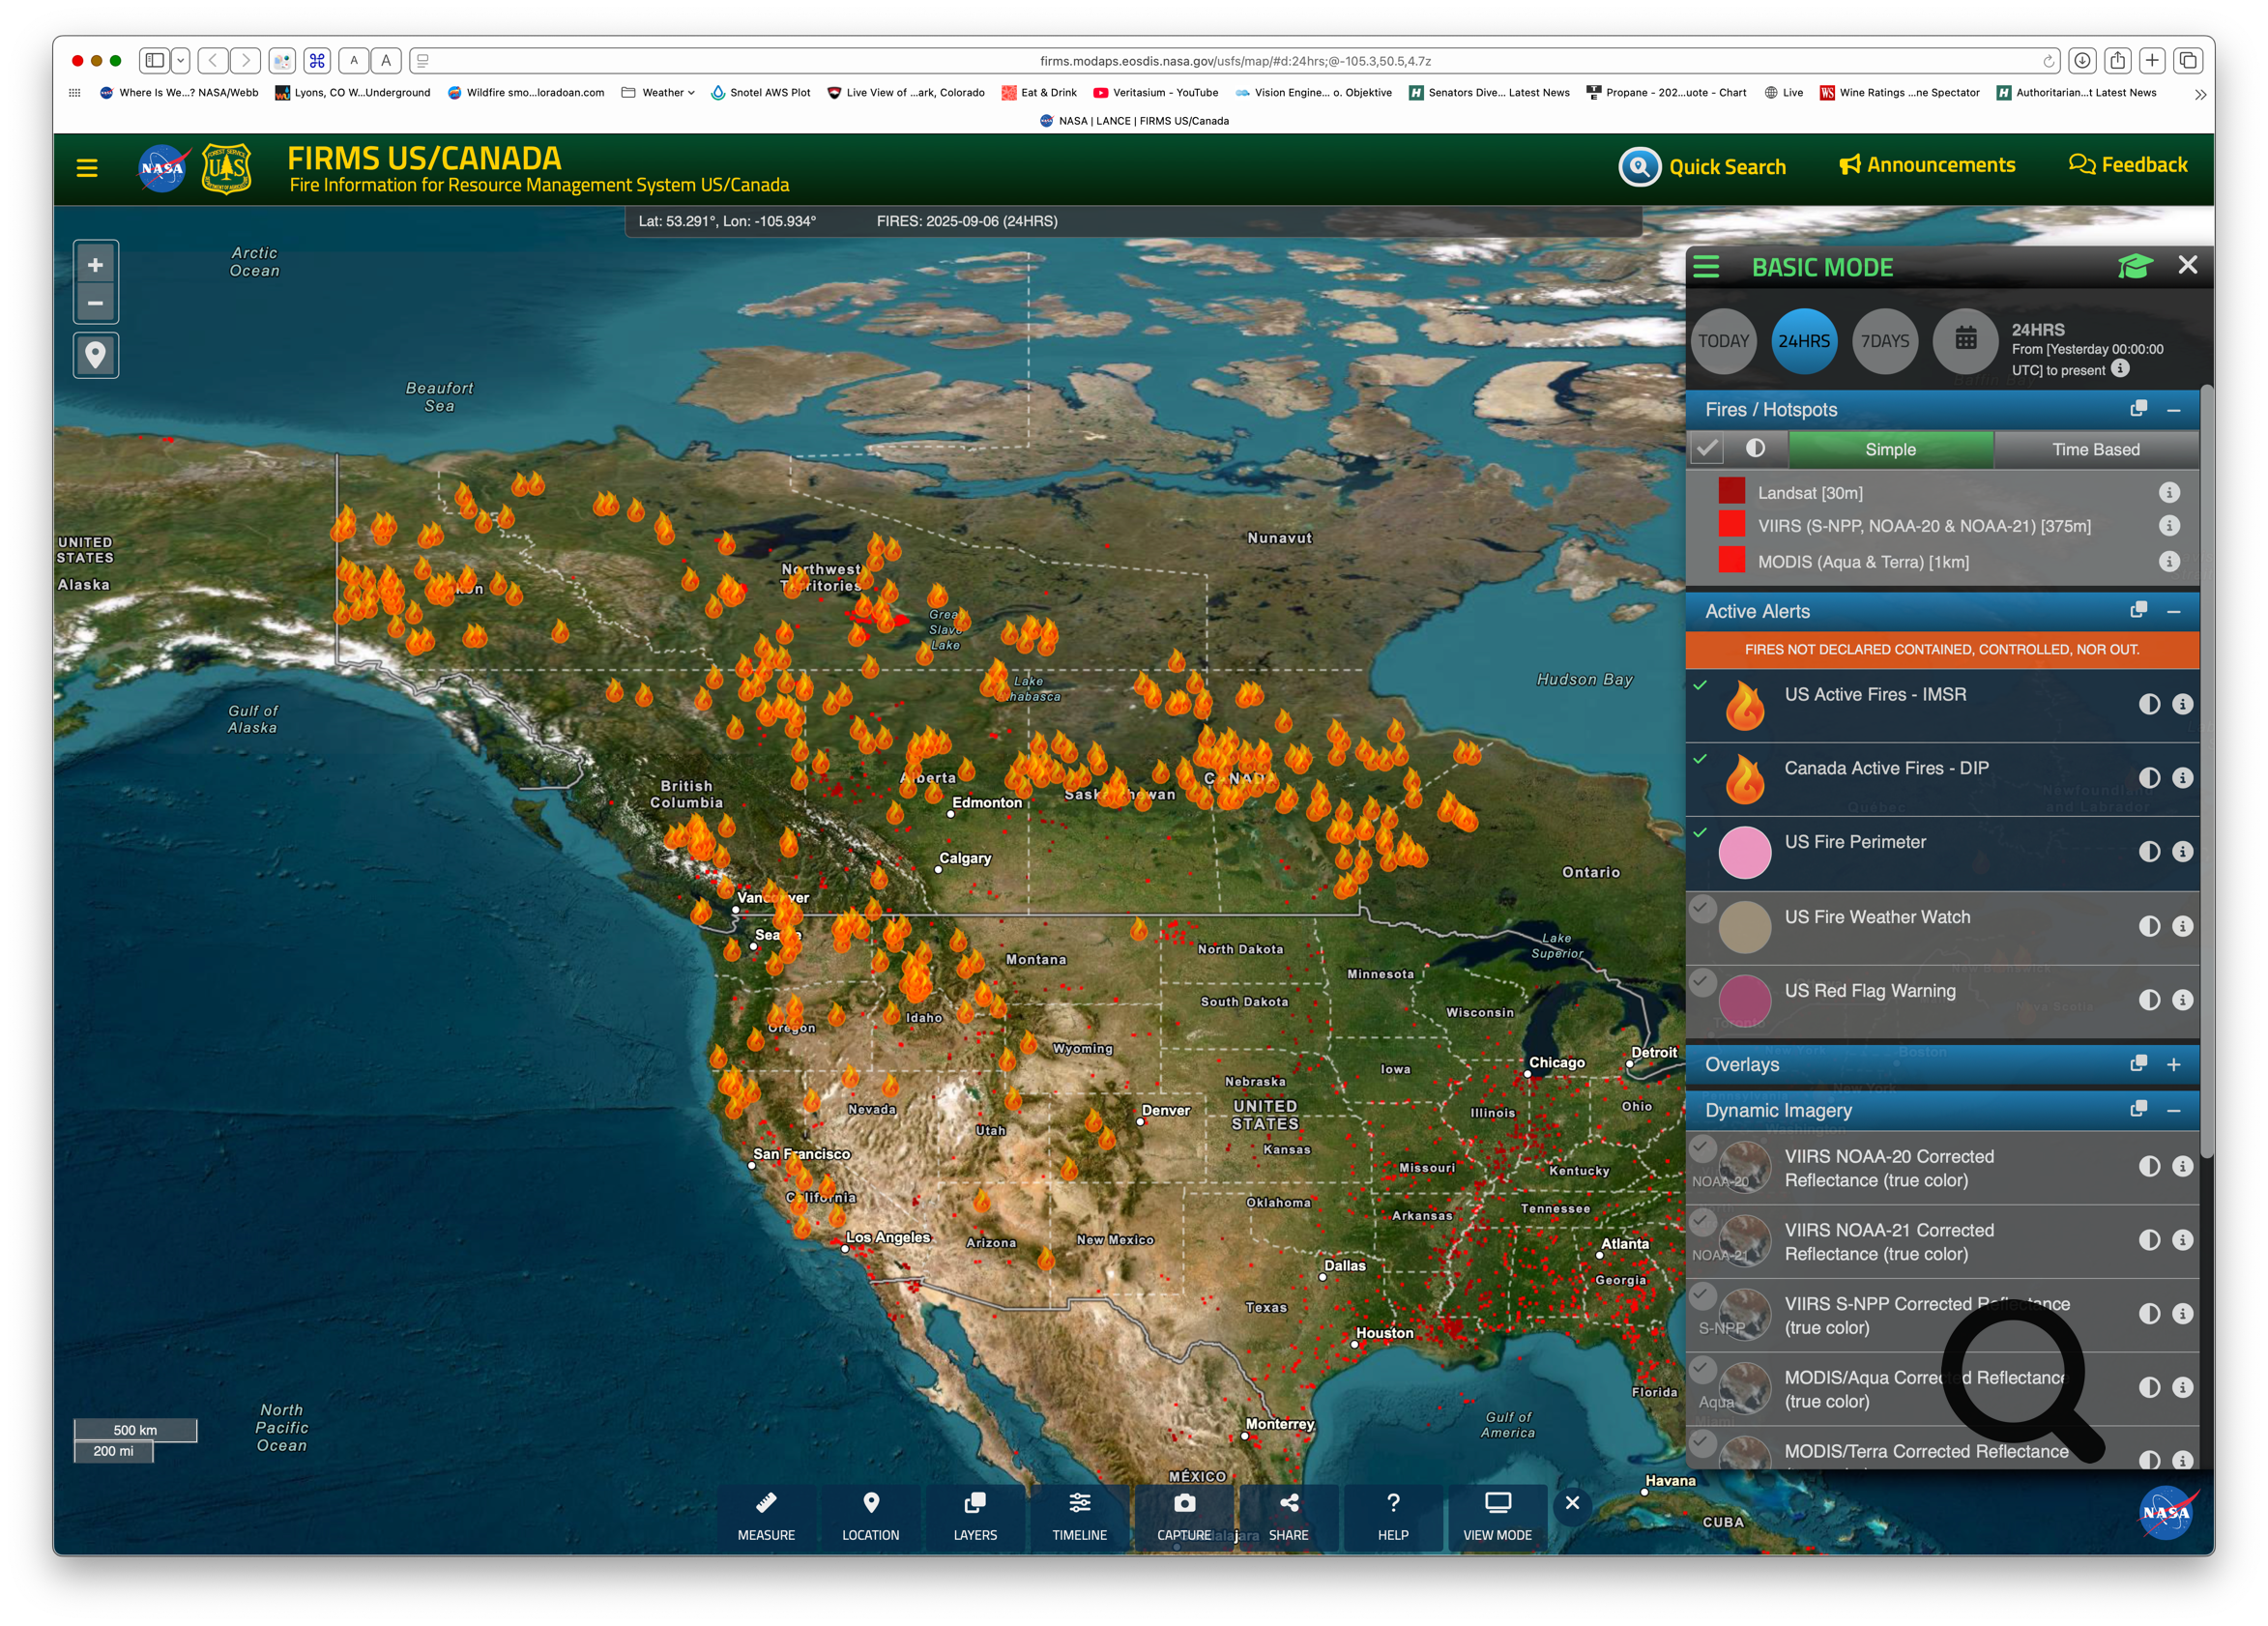This screenshot has width=2268, height=1626.
Task: Reload the page in Safari
Action: [x=2047, y=61]
